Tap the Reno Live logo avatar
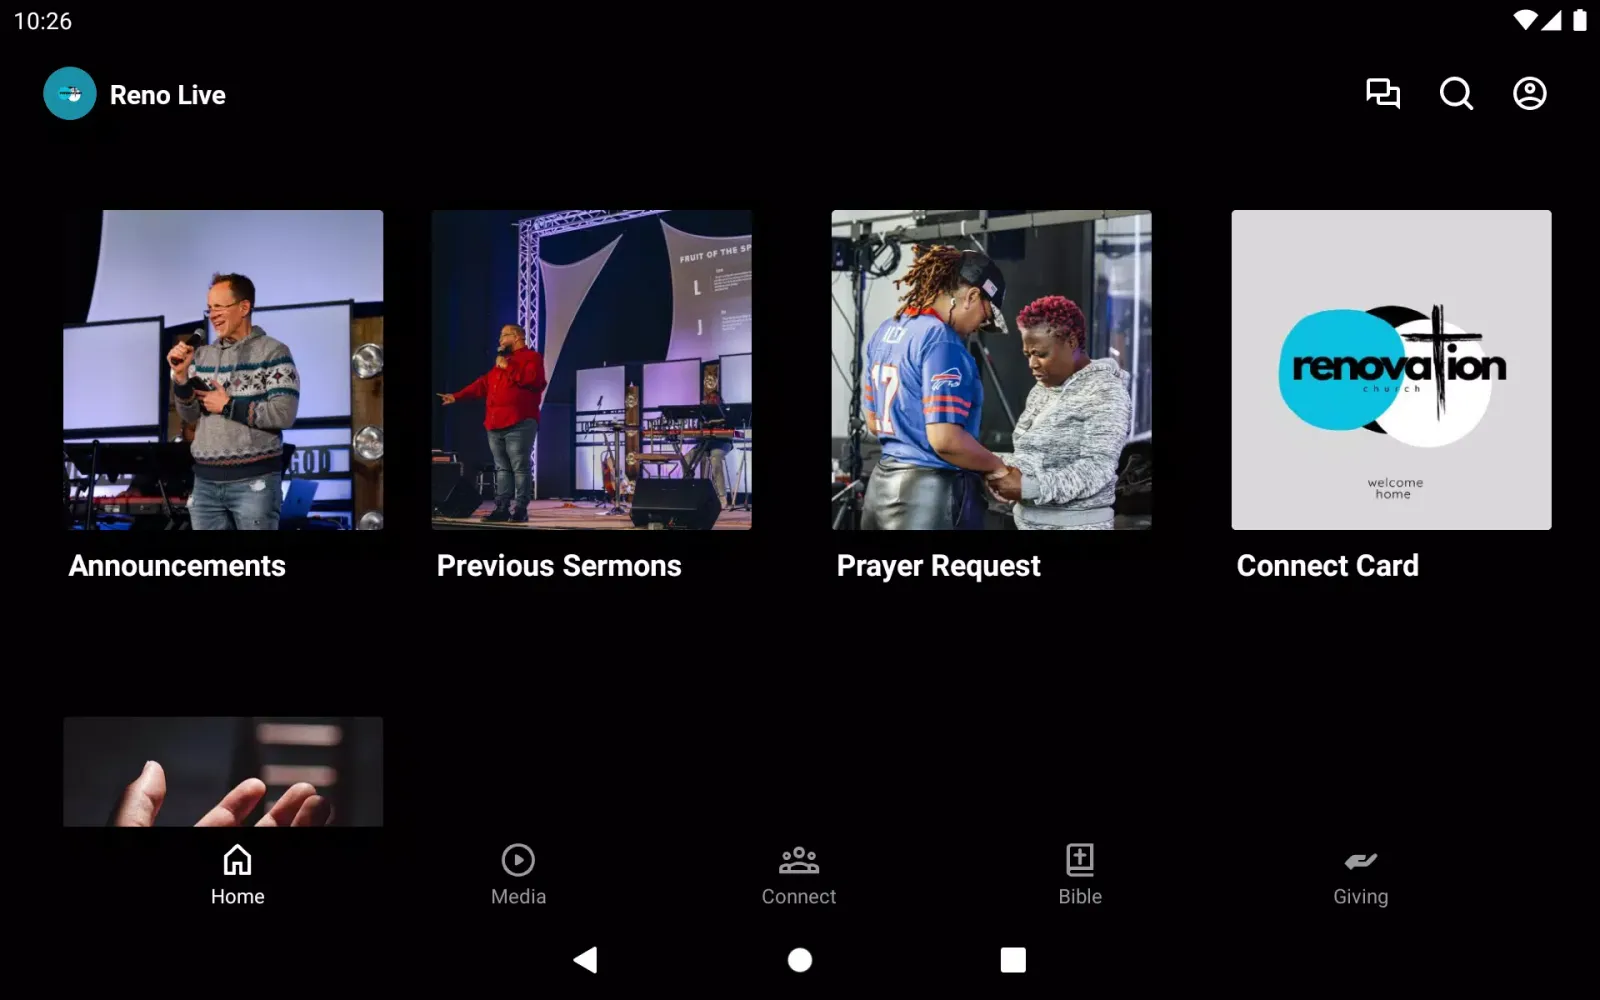 (x=70, y=94)
